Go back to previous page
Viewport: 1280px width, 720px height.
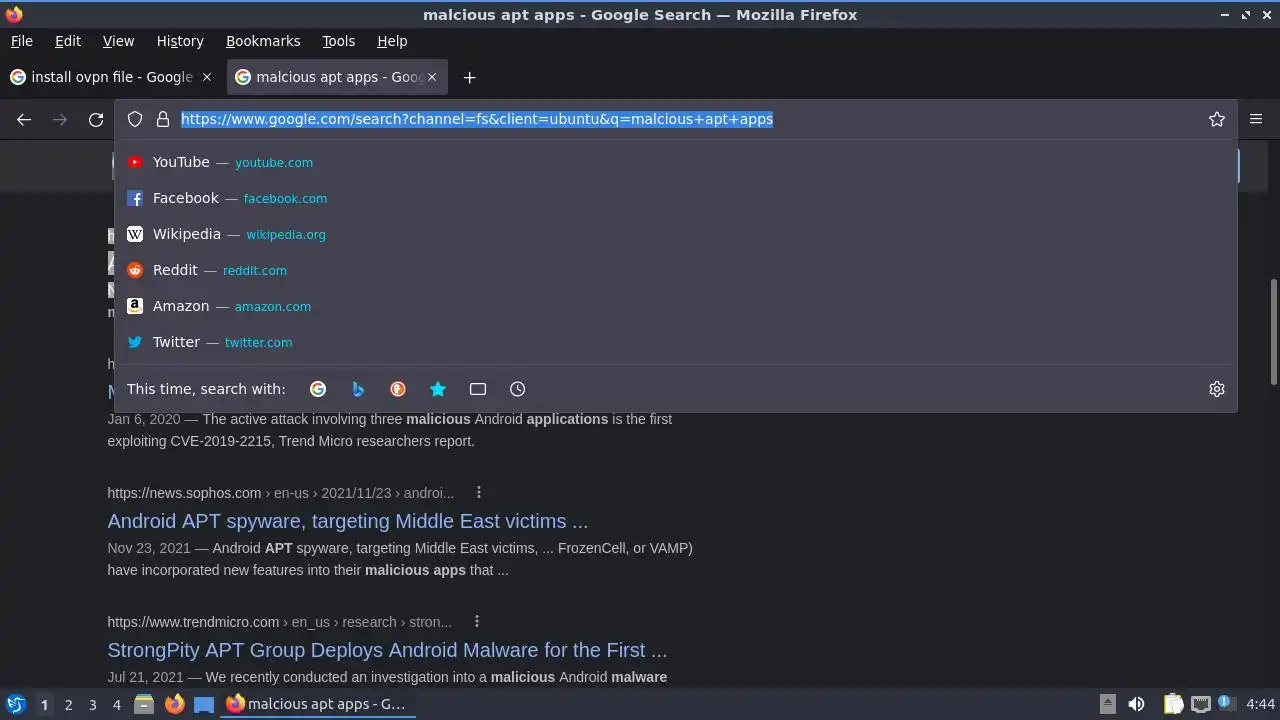24,119
